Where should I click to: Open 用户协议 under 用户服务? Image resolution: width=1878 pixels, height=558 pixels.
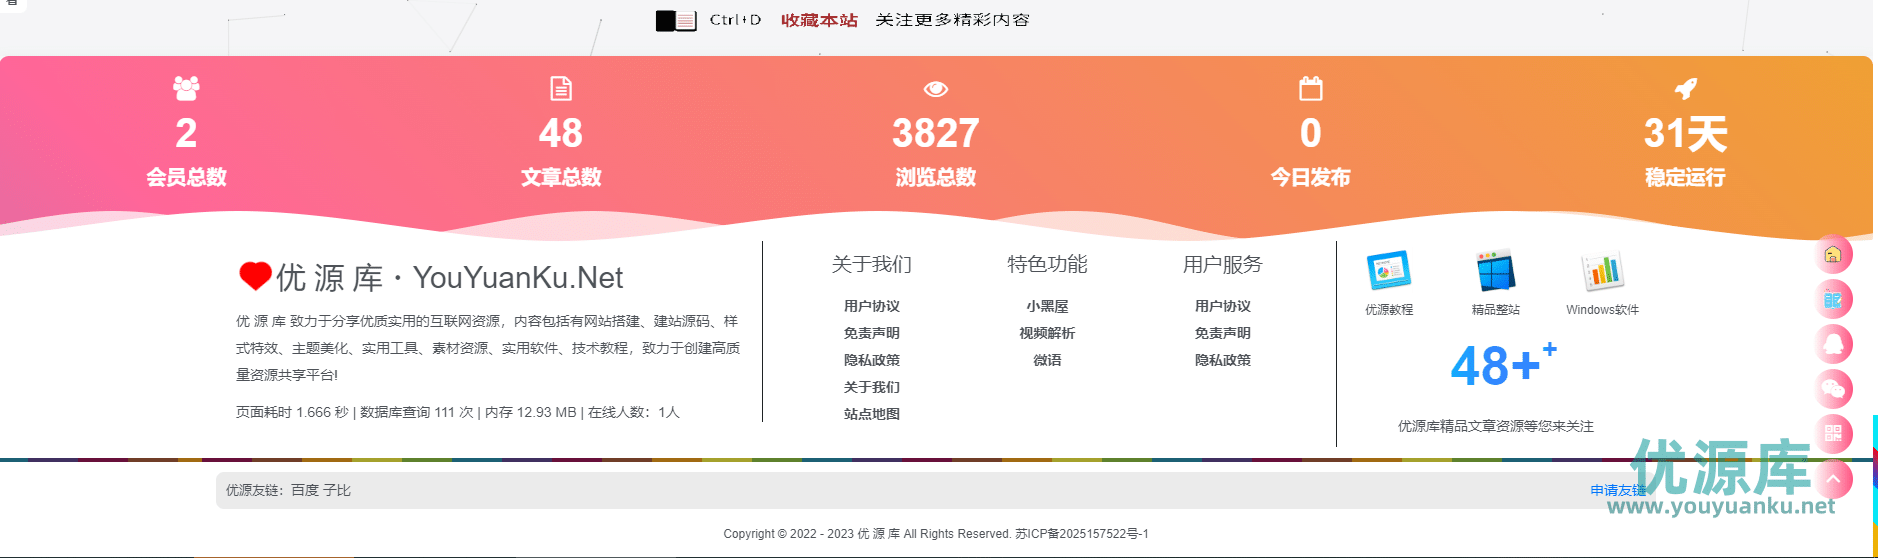click(1222, 306)
